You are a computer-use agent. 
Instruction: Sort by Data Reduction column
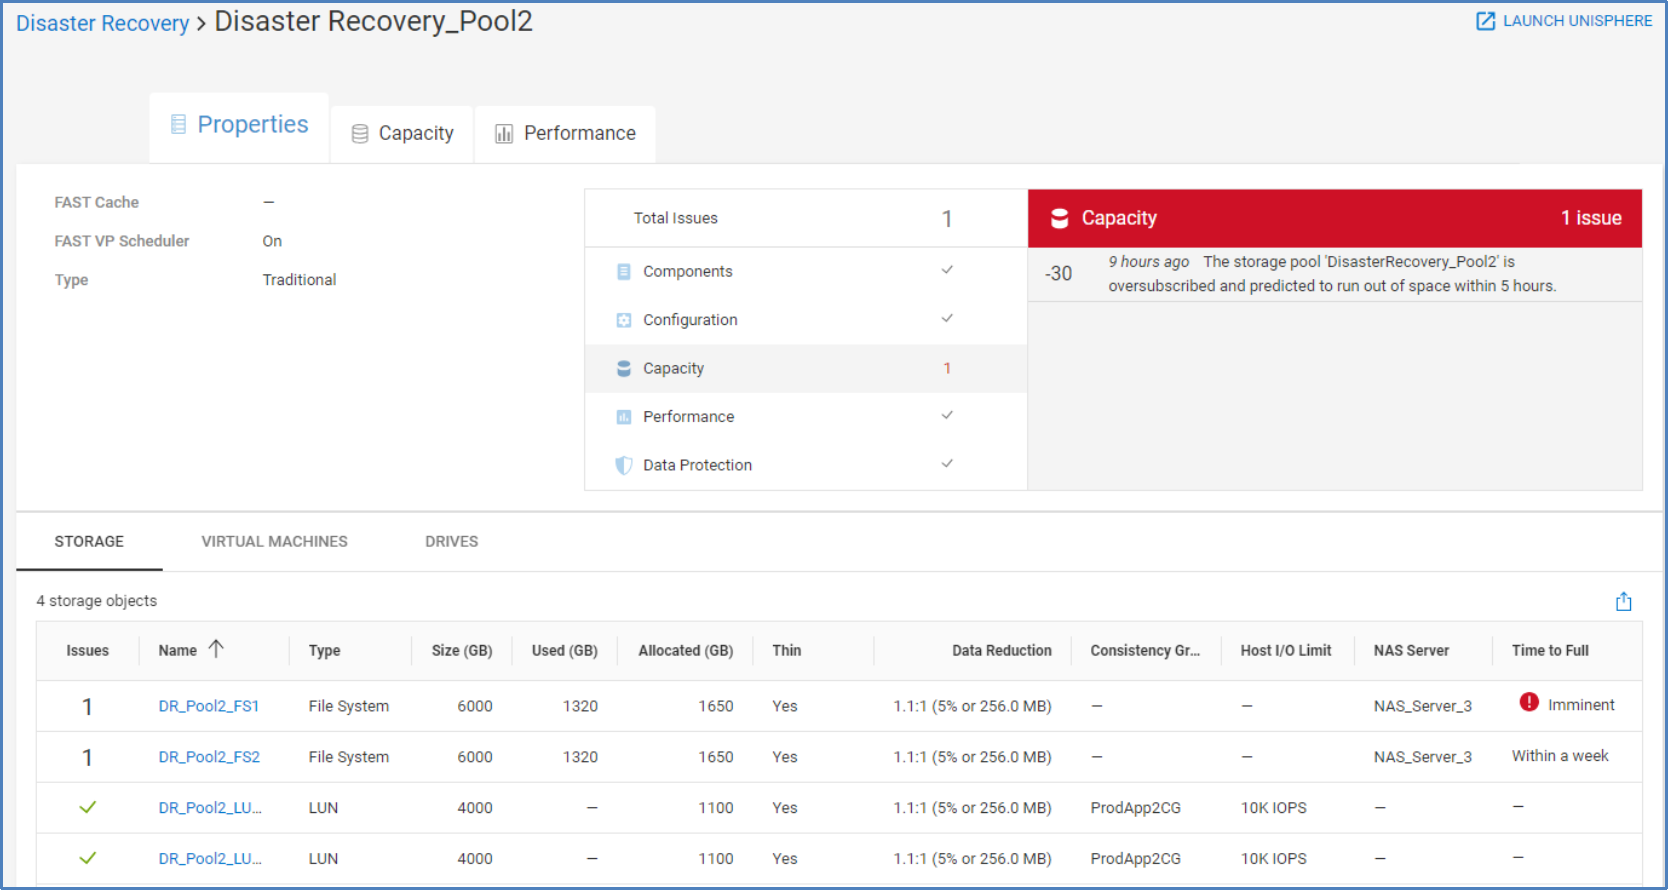pos(1002,651)
